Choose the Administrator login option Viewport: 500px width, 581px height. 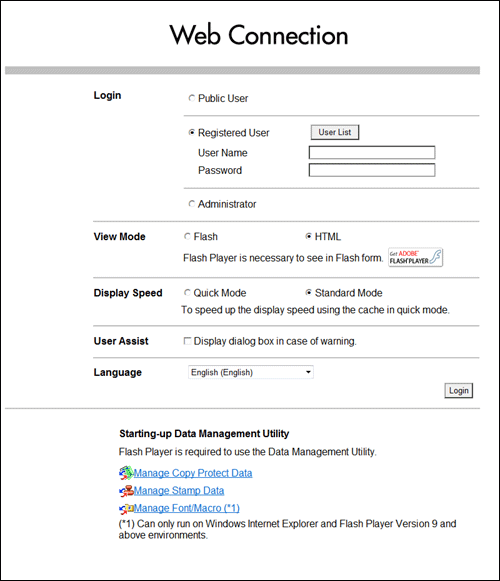click(192, 204)
